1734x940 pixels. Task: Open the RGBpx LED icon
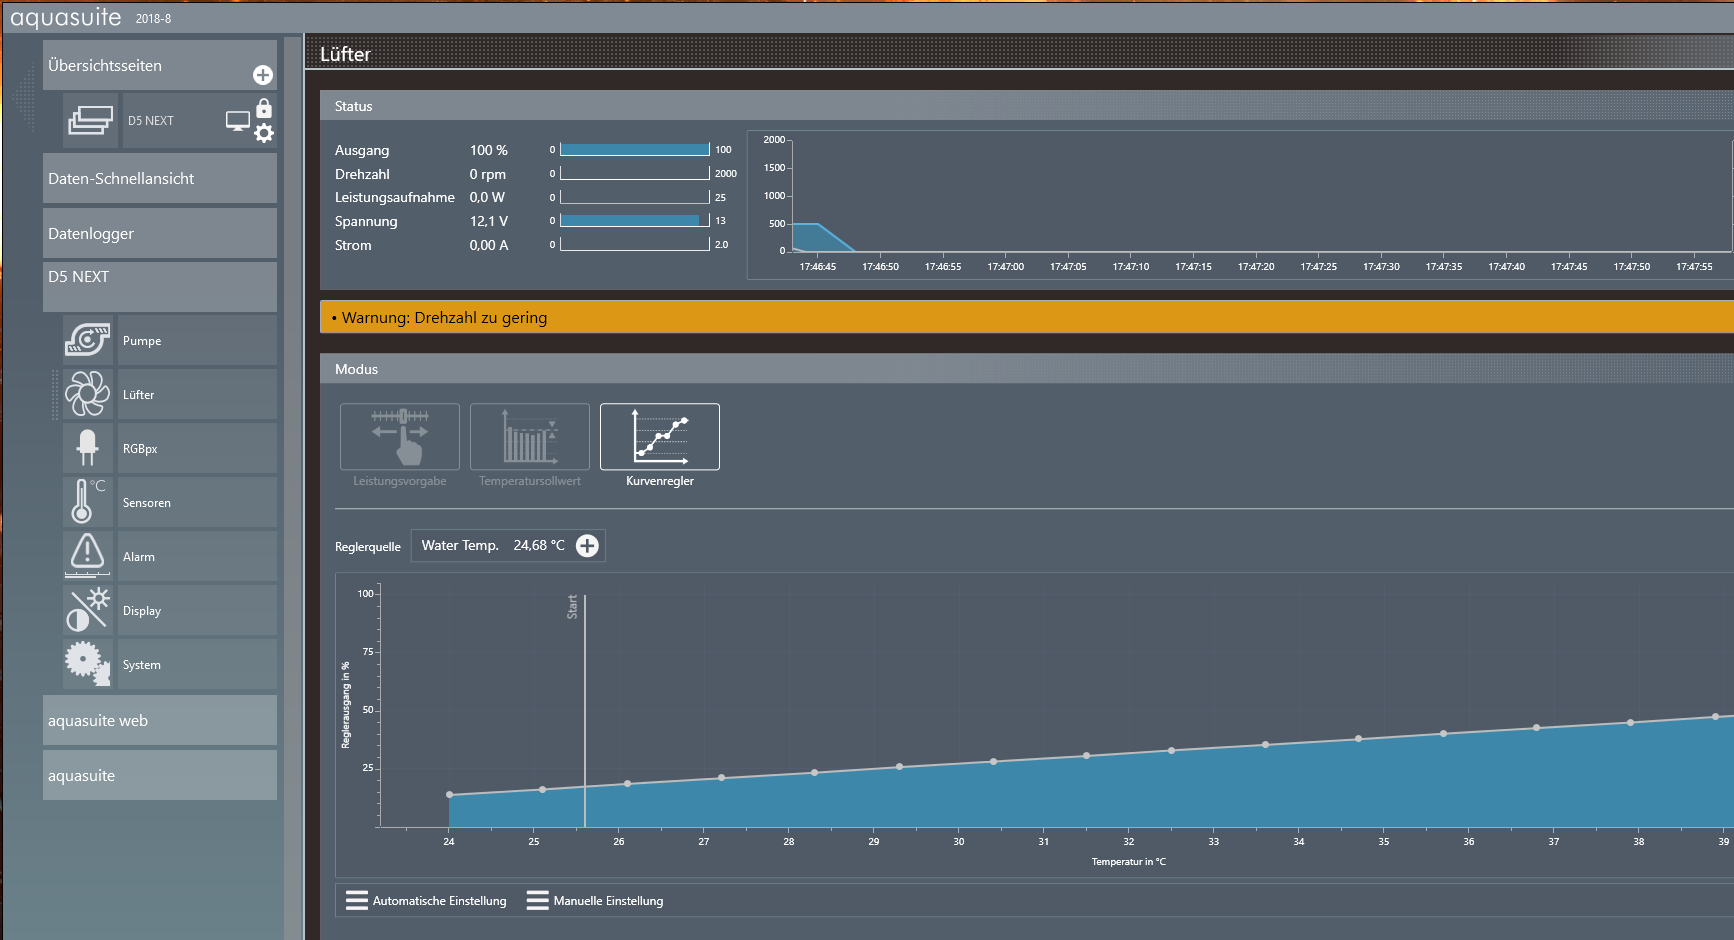point(88,448)
